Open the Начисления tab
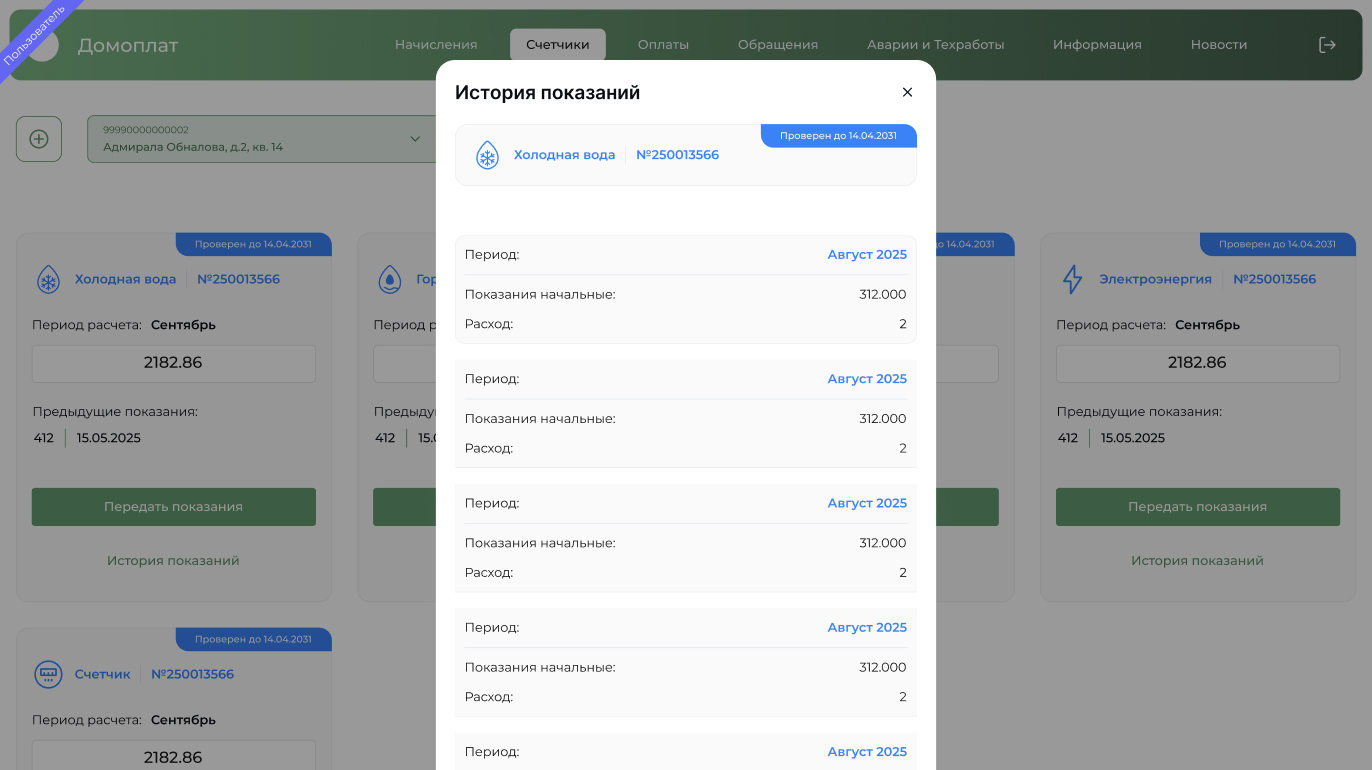Image resolution: width=1372 pixels, height=770 pixels. [436, 45]
